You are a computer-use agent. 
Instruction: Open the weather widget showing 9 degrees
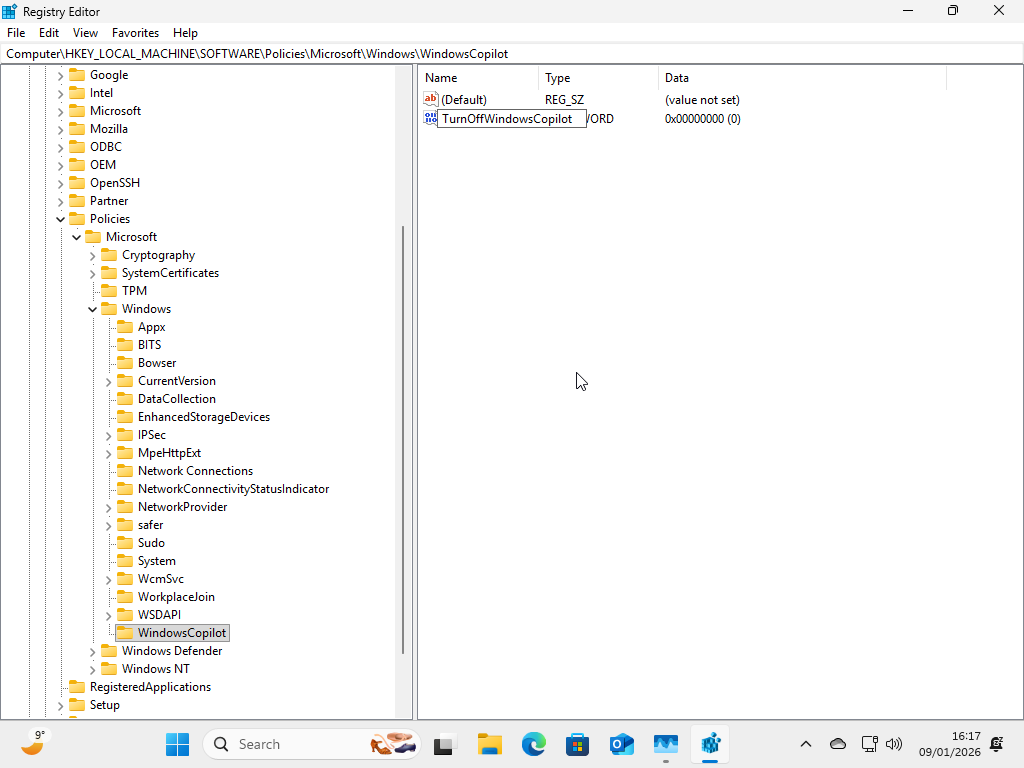click(x=33, y=744)
